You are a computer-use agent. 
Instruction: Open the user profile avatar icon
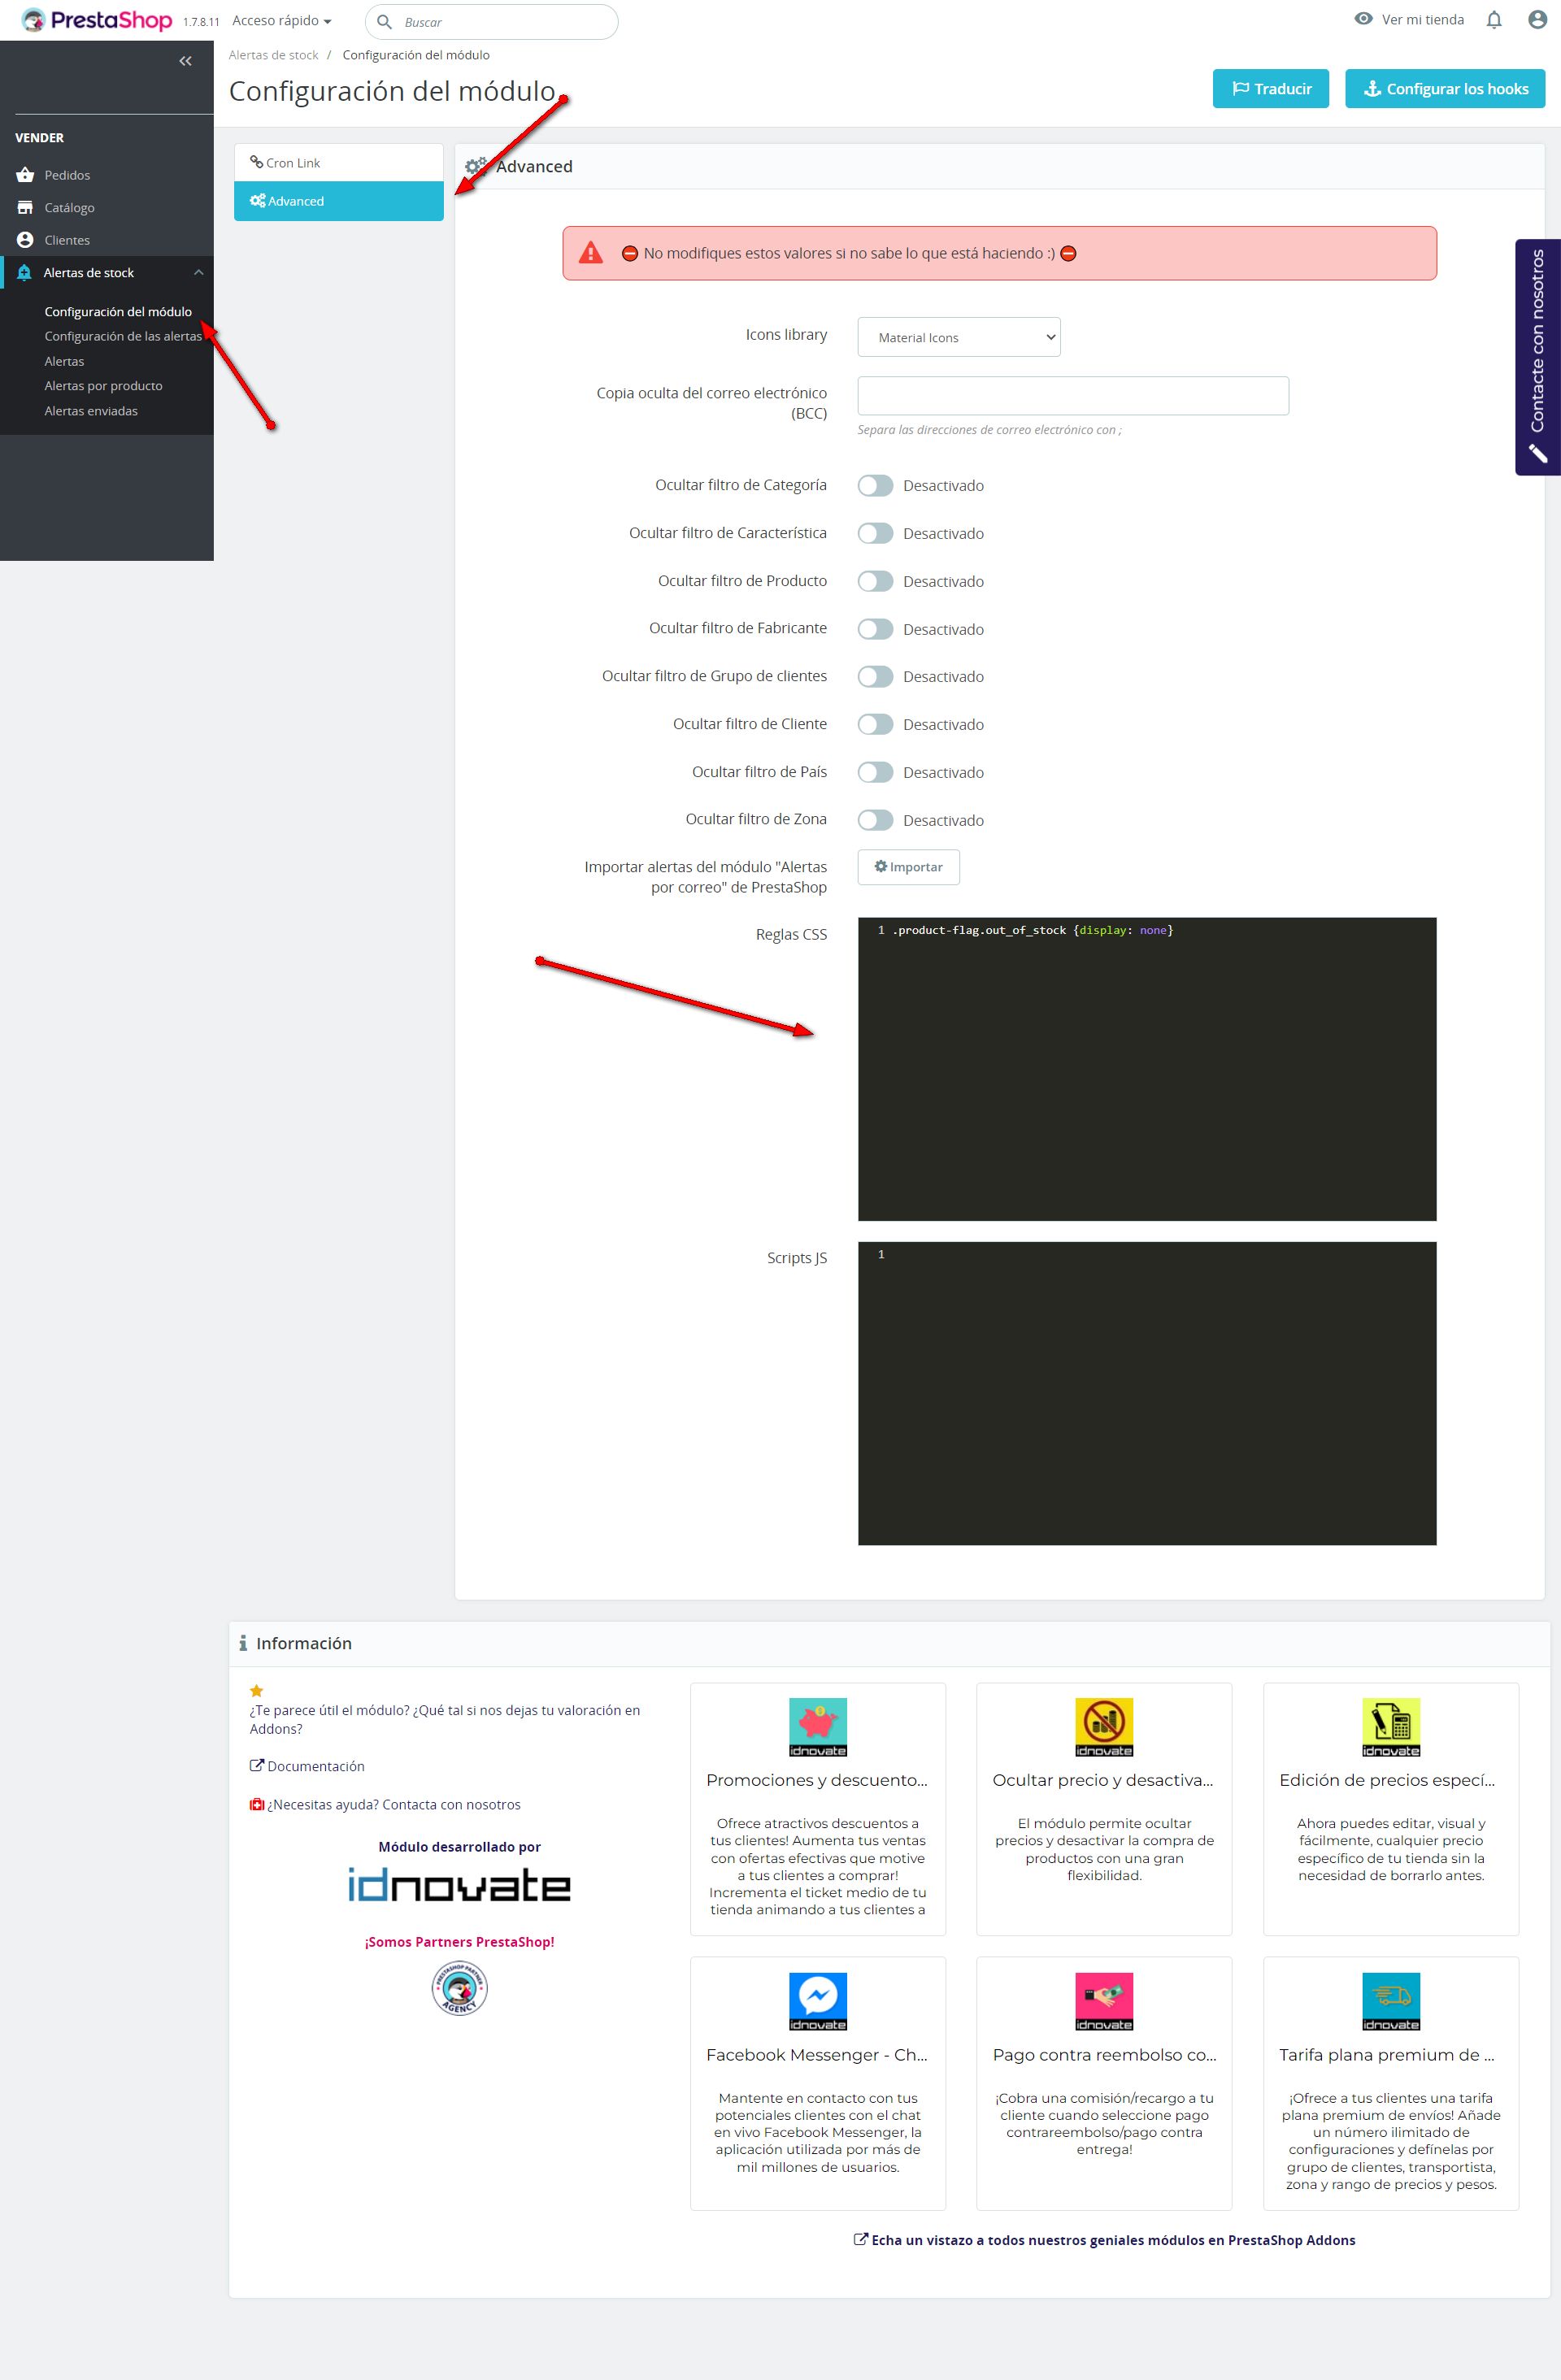tap(1537, 20)
